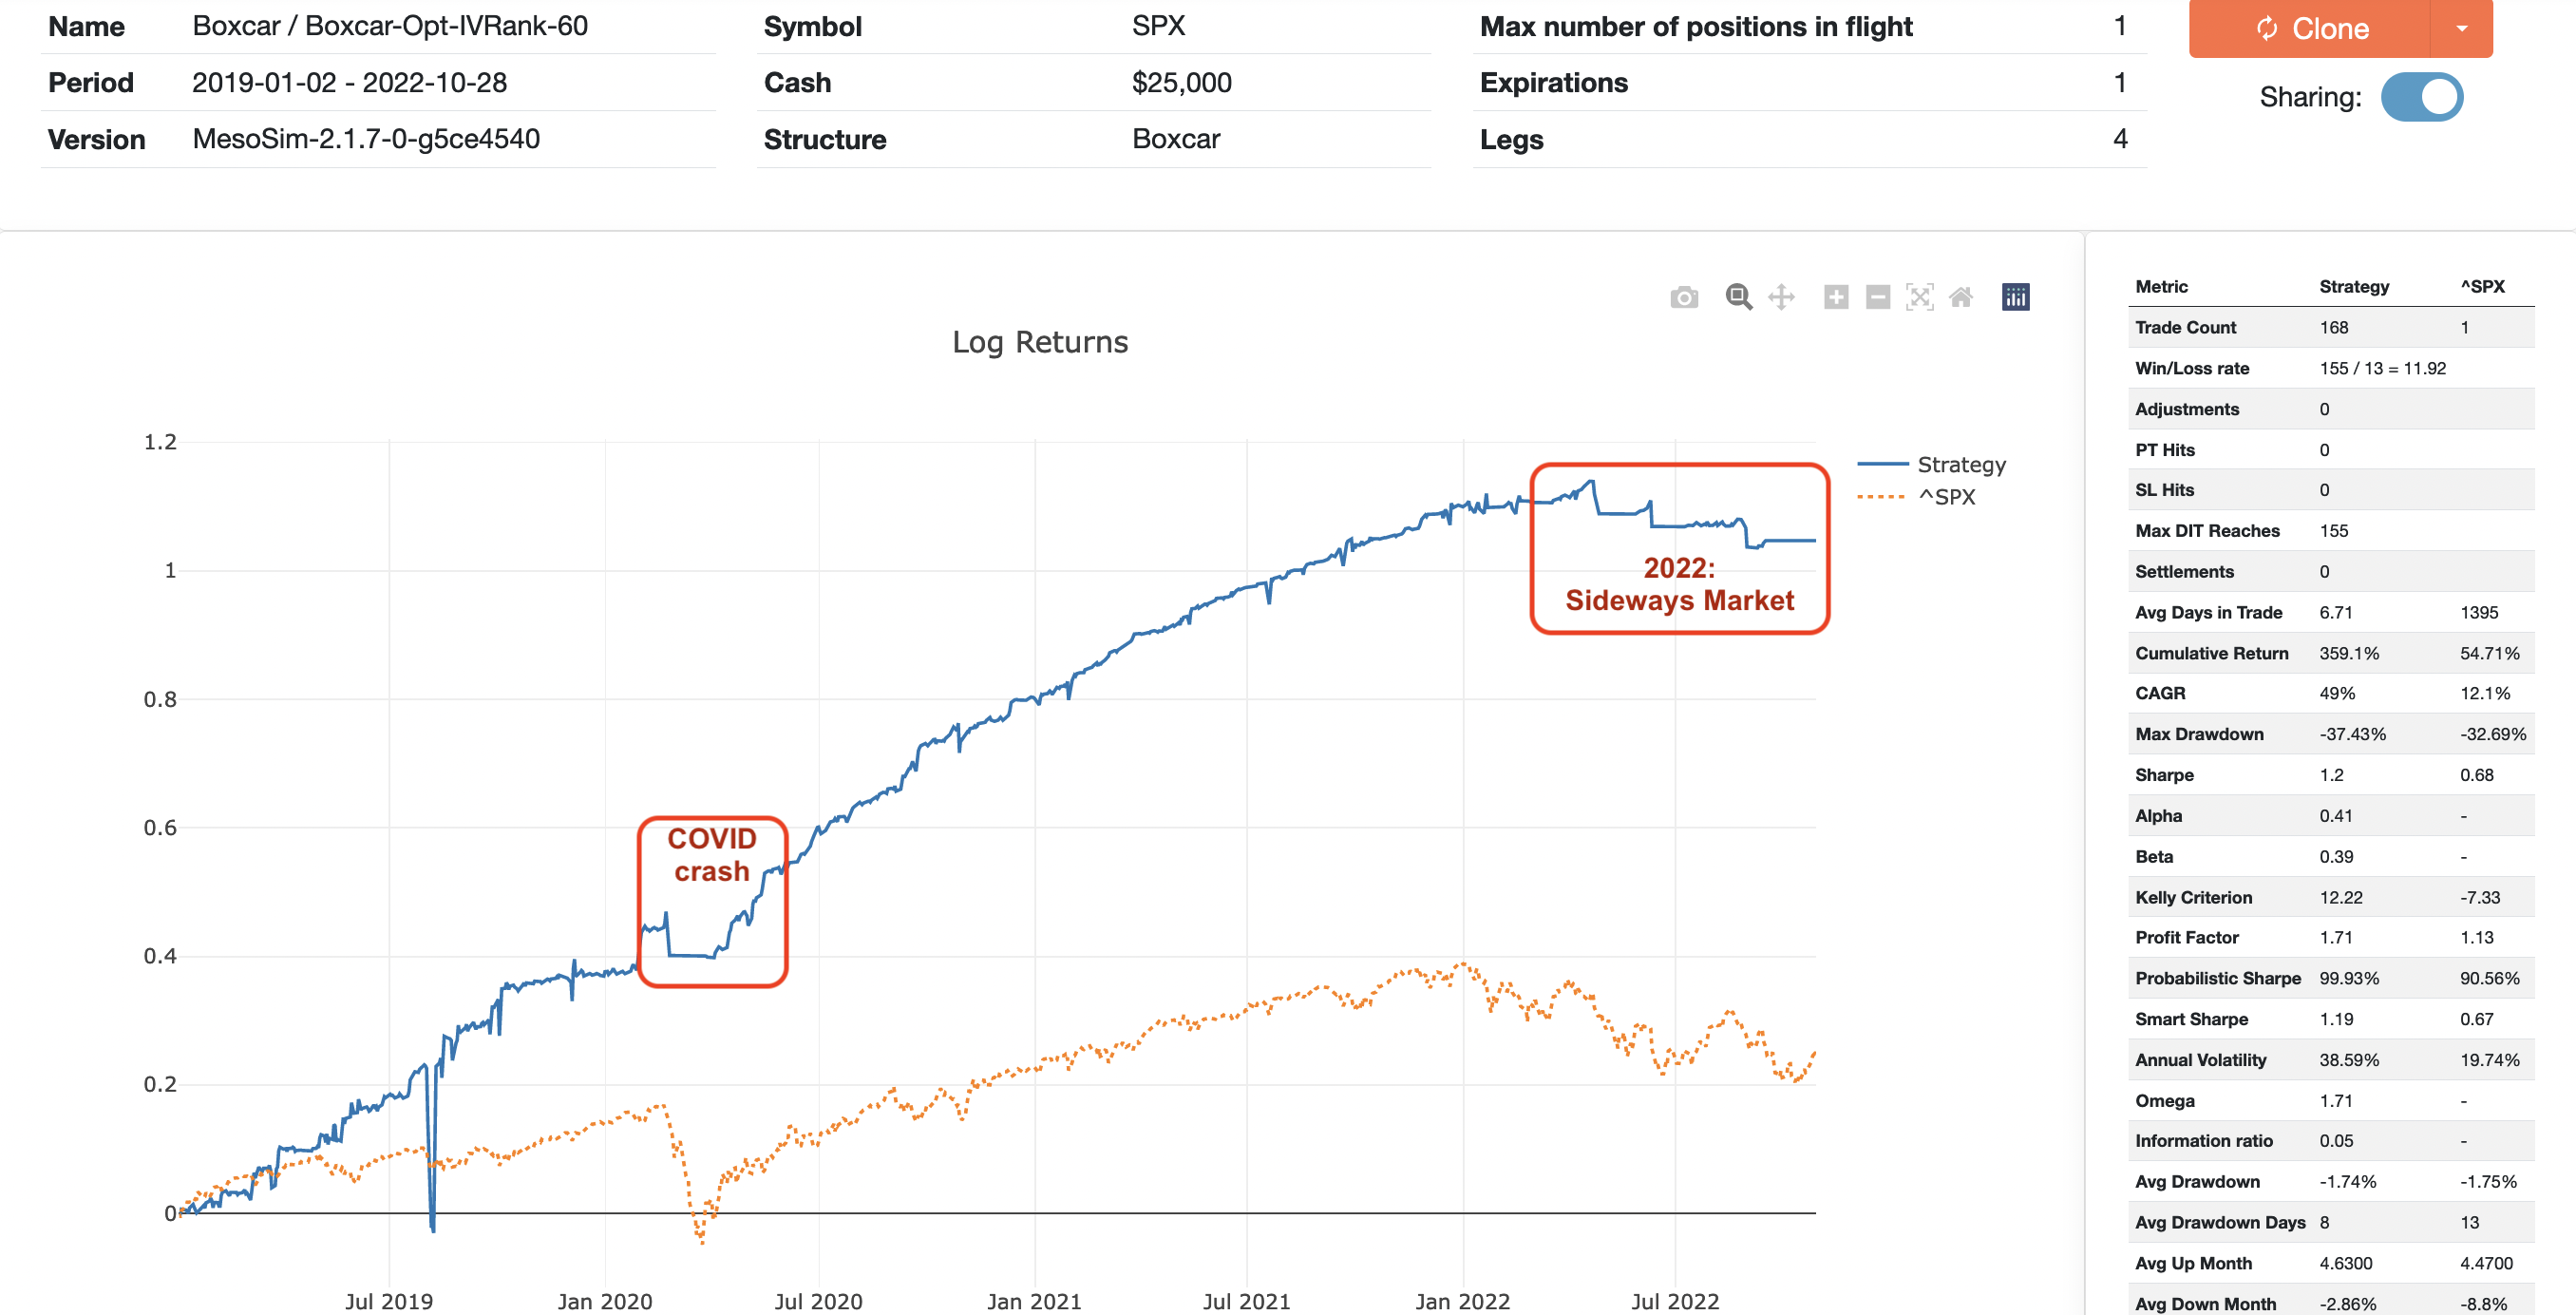Click the Autoscale chart icon
The width and height of the screenshot is (2576, 1315).
tap(1919, 297)
